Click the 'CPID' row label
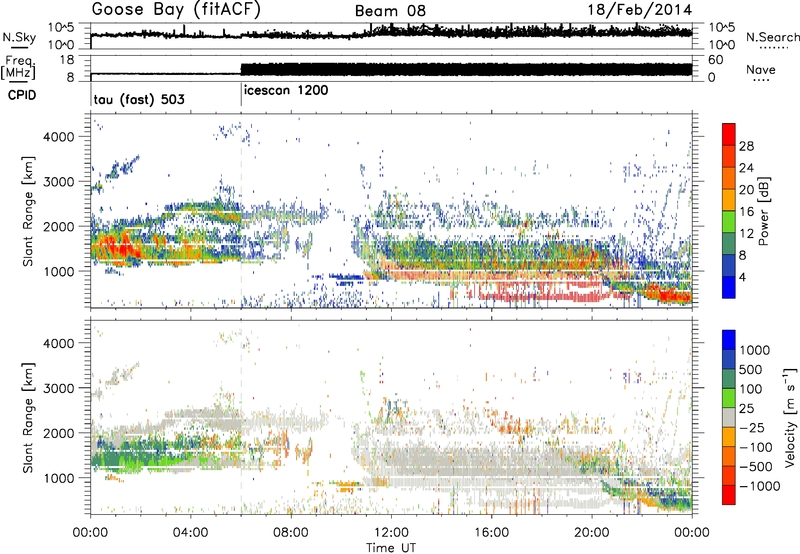The image size is (800, 554). [22, 95]
